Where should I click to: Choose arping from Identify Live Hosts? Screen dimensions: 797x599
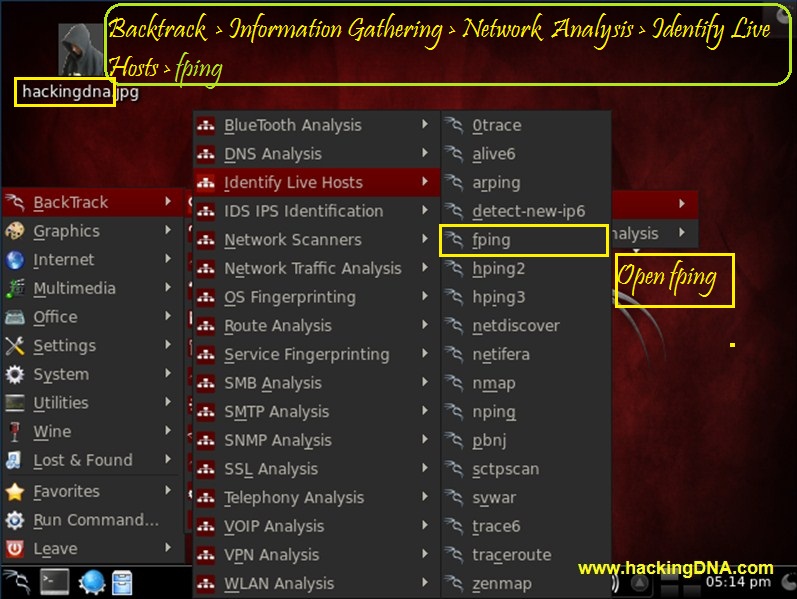[526, 183]
